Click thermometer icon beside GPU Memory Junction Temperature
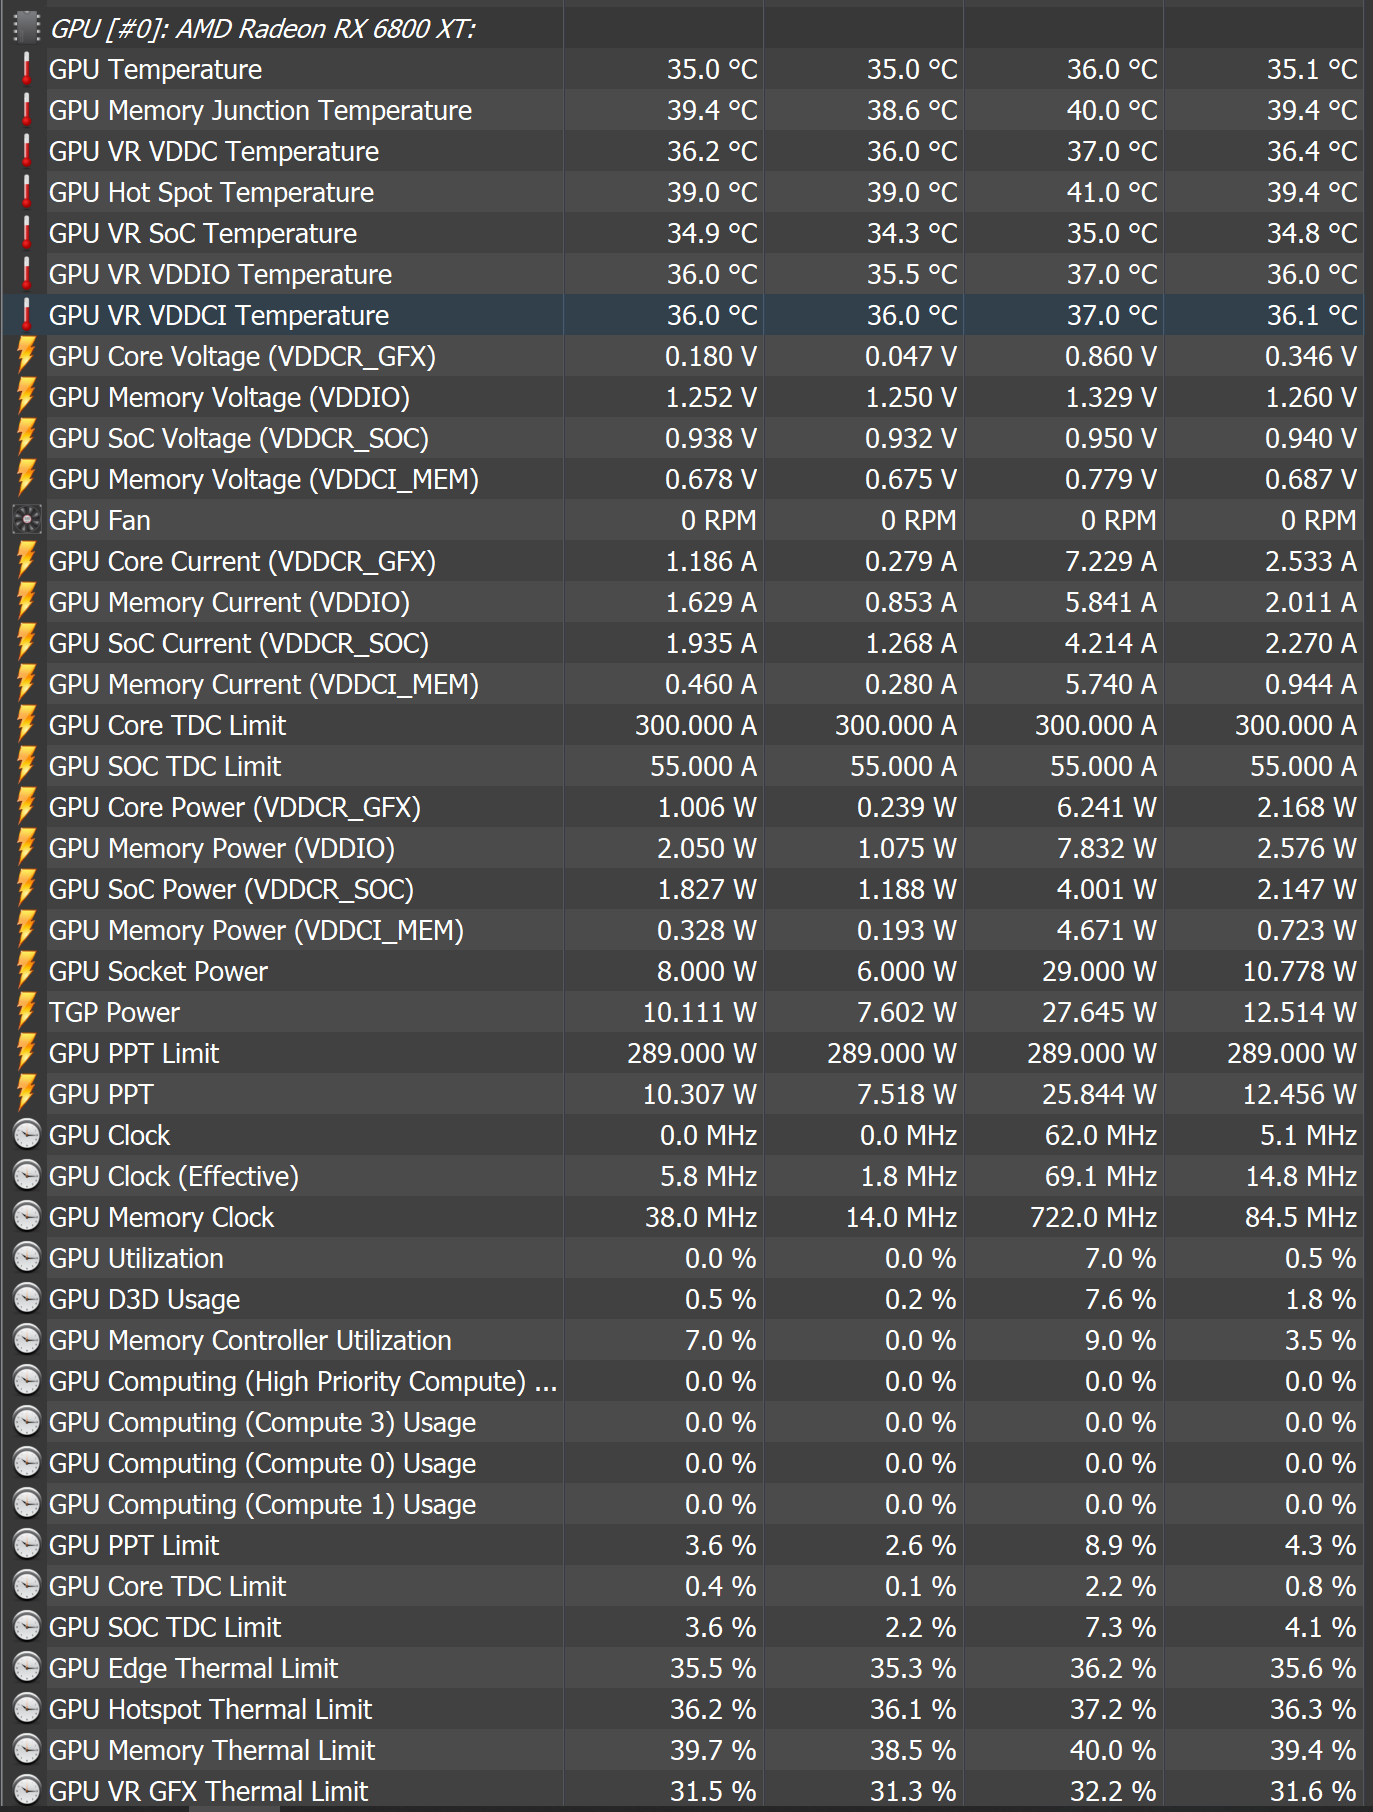1373x1812 pixels. (x=27, y=110)
